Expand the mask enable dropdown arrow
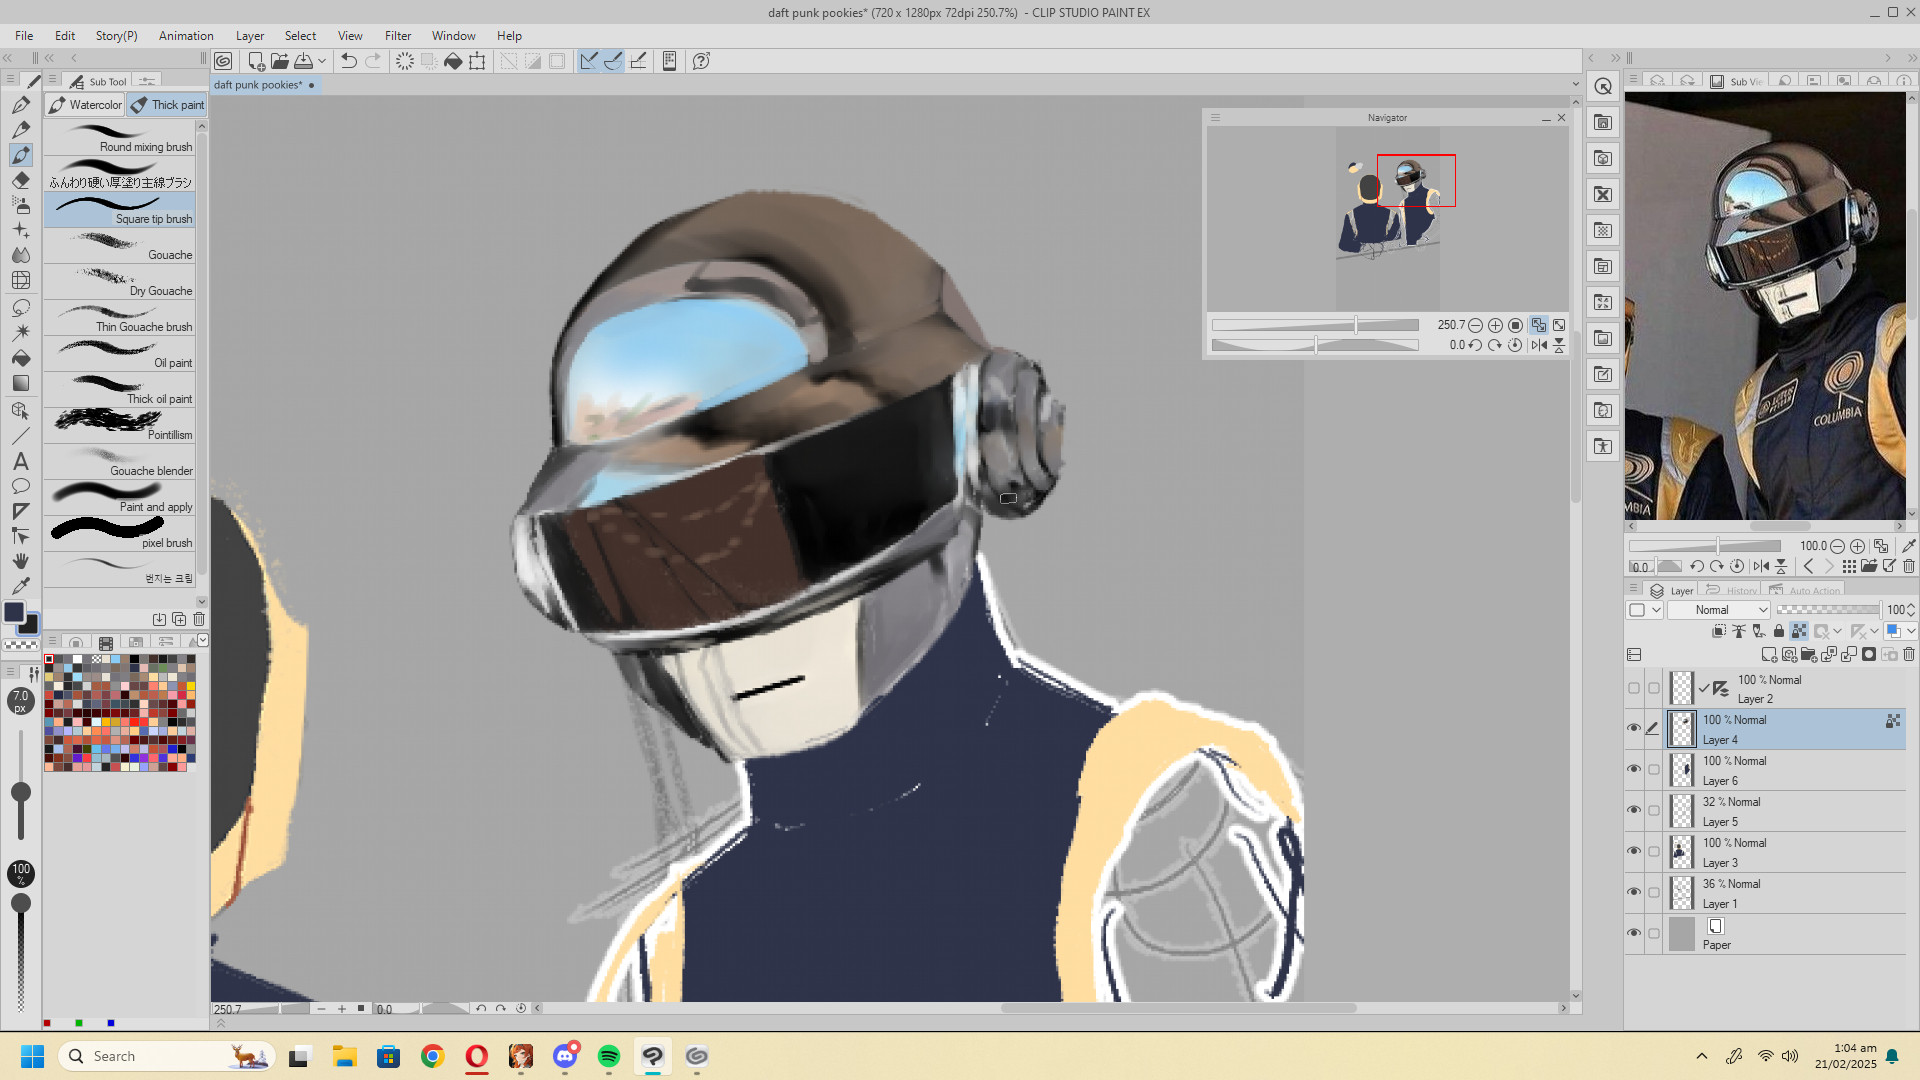The image size is (1920, 1080). [x=1837, y=631]
